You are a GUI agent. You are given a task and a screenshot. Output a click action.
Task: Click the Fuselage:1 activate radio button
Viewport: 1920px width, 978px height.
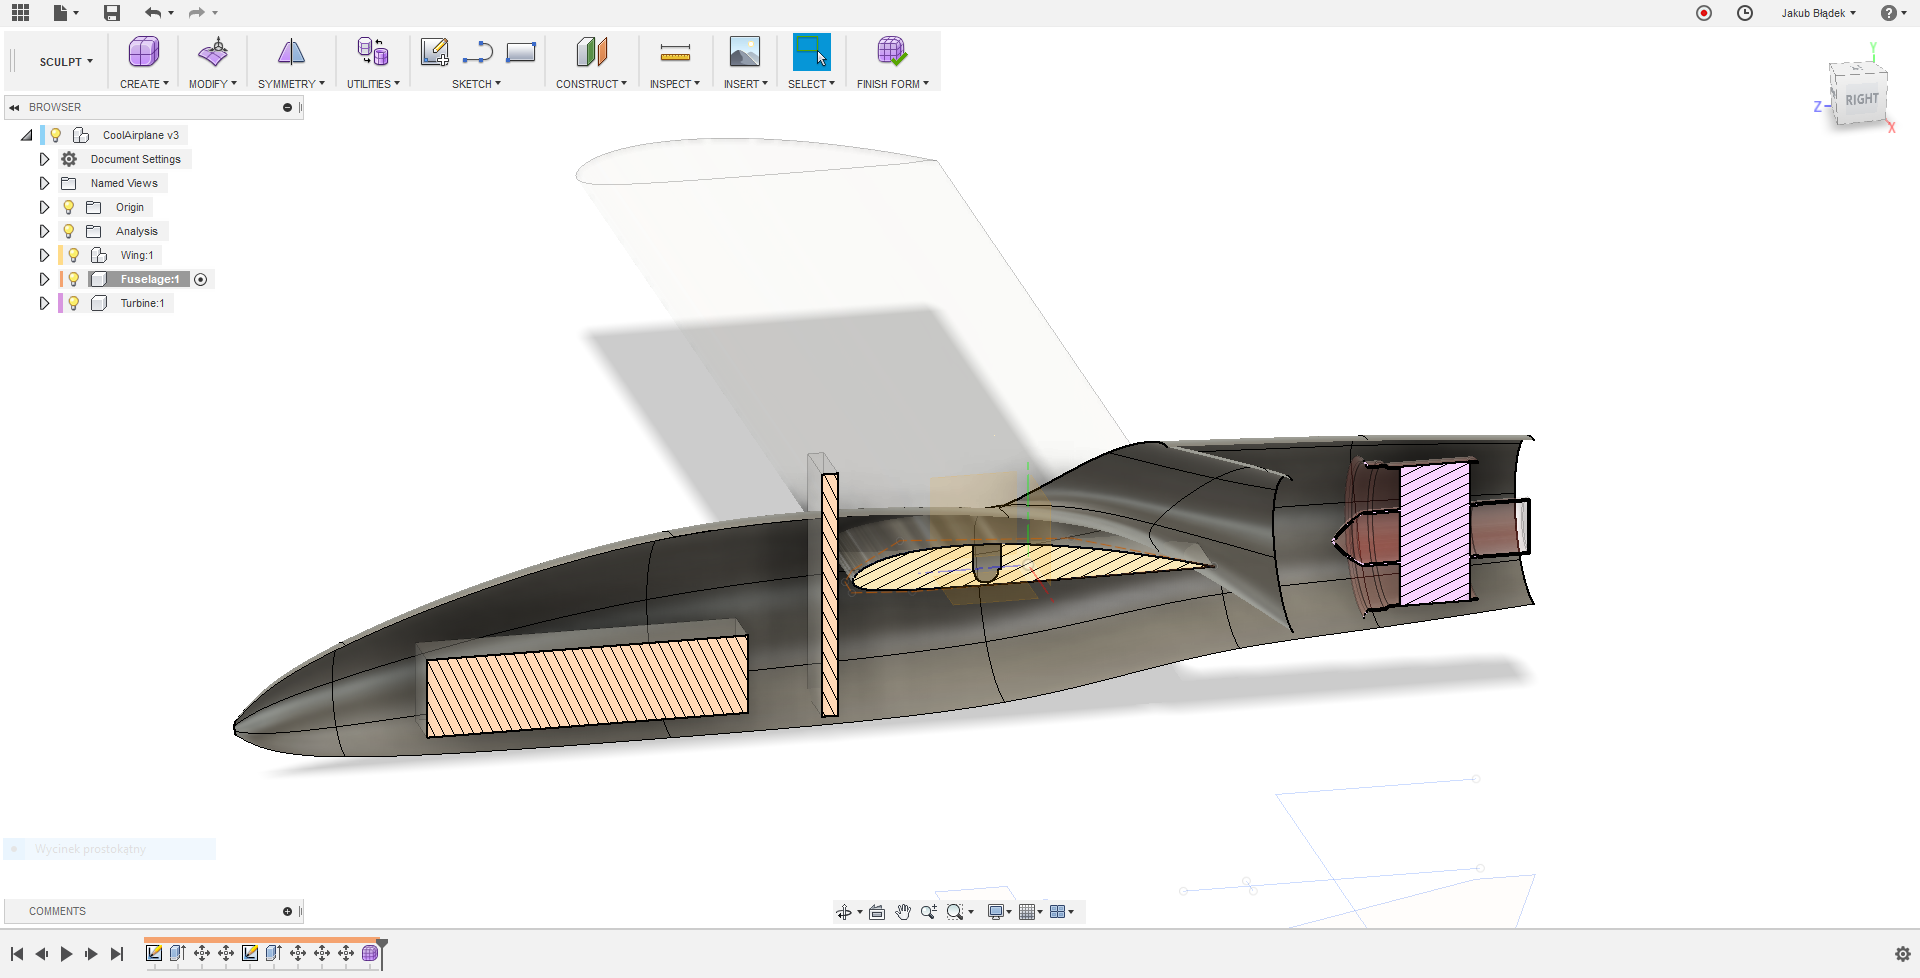click(200, 279)
